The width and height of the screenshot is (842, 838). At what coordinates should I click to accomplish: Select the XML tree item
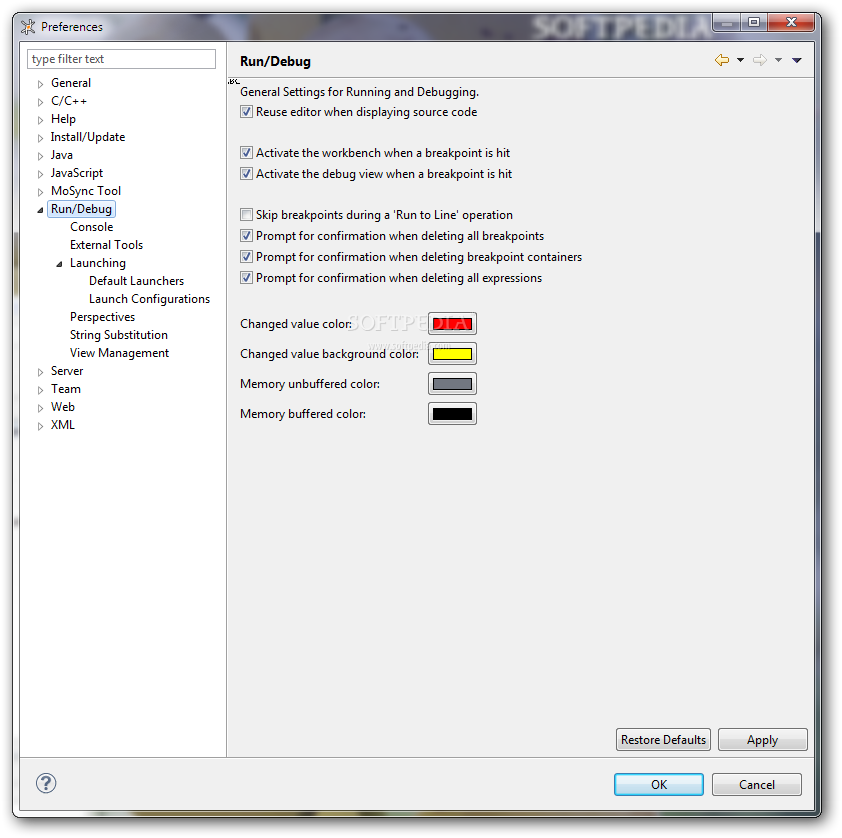point(63,425)
